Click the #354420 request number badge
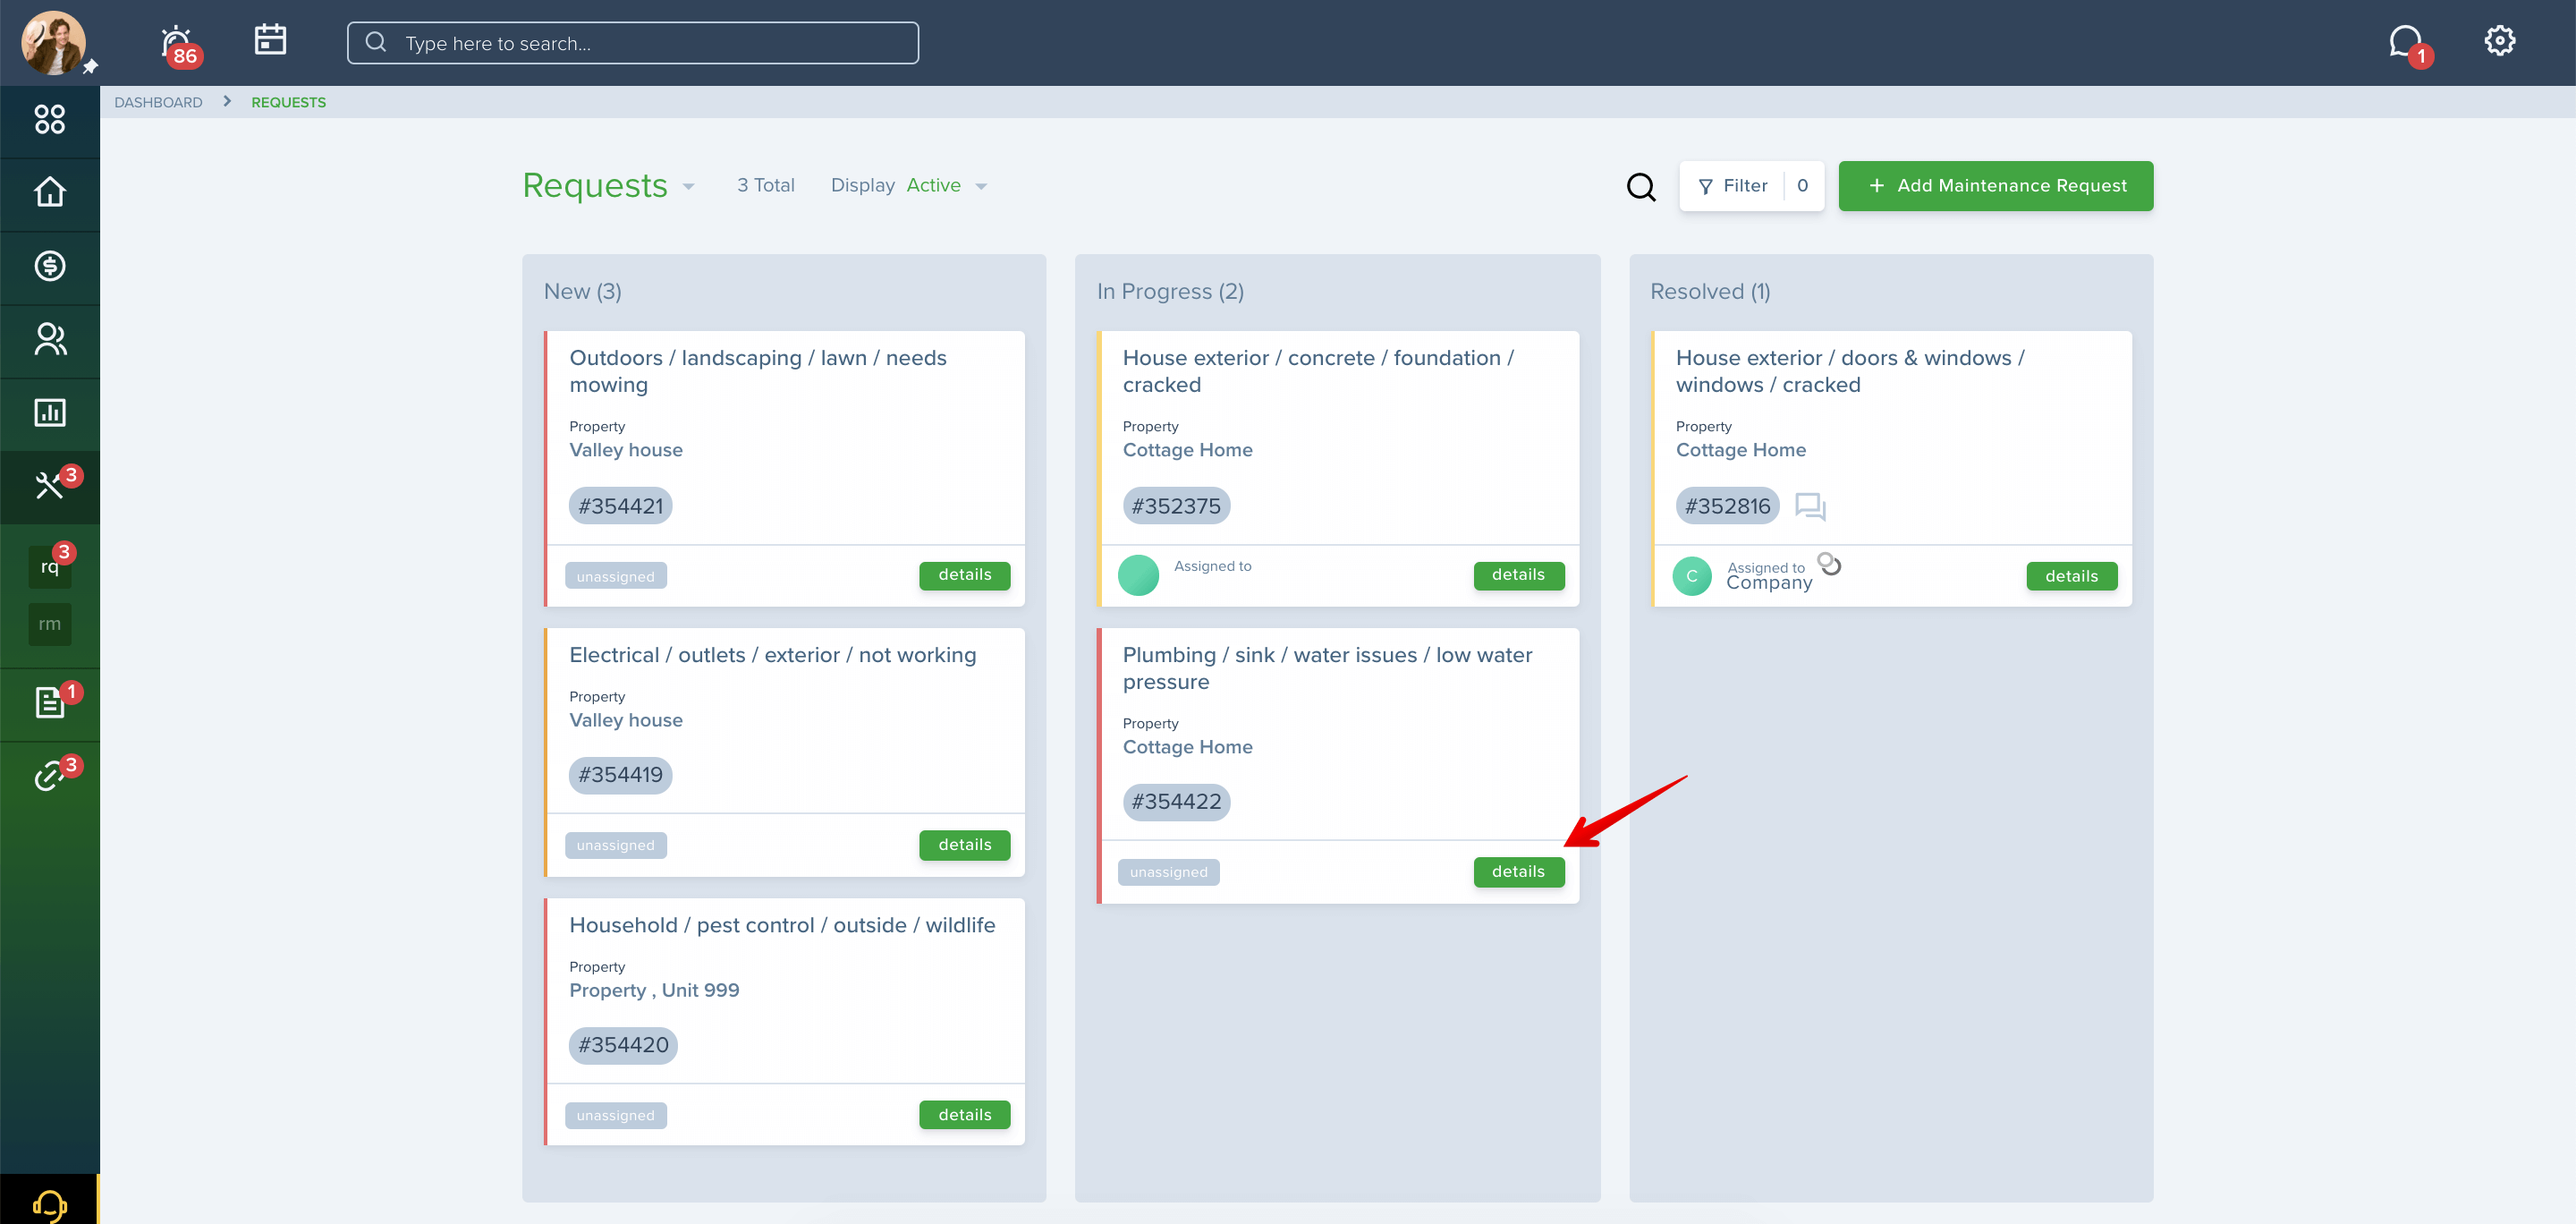Screen dimensions: 2576x1224 [x=623, y=1045]
